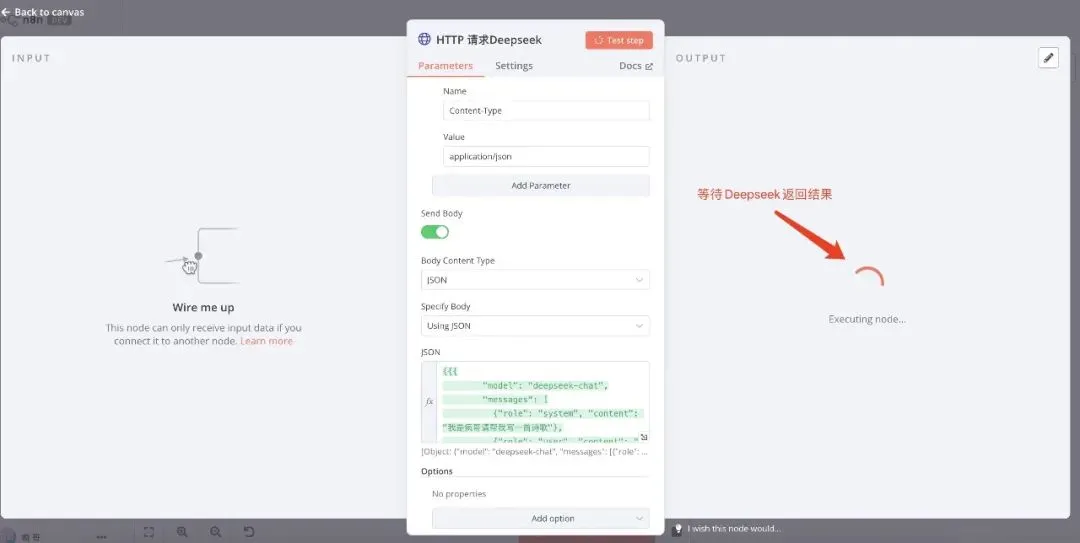
Task: Switch to the Settings tab
Action: coord(514,66)
